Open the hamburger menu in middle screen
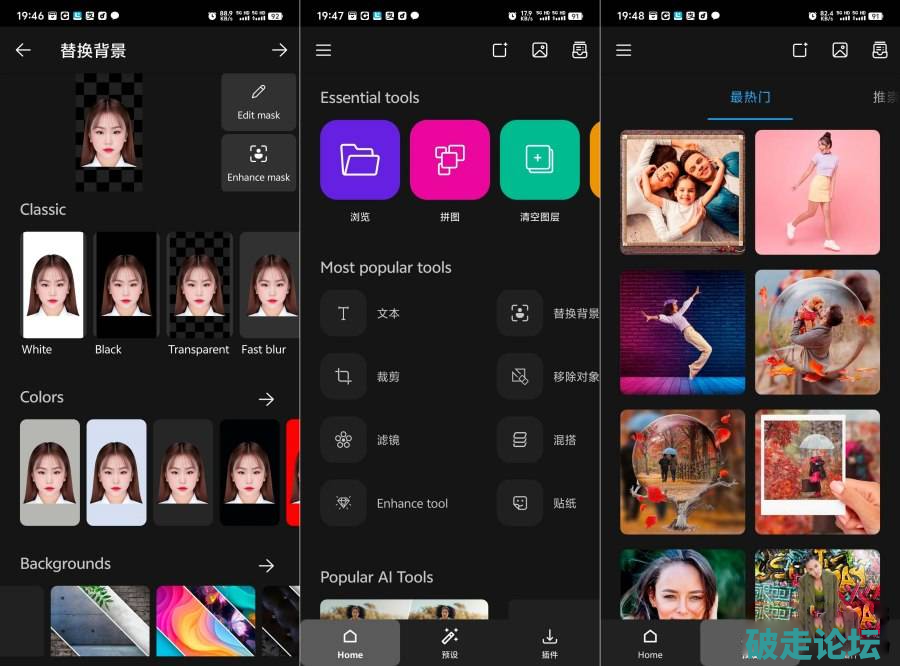 323,50
